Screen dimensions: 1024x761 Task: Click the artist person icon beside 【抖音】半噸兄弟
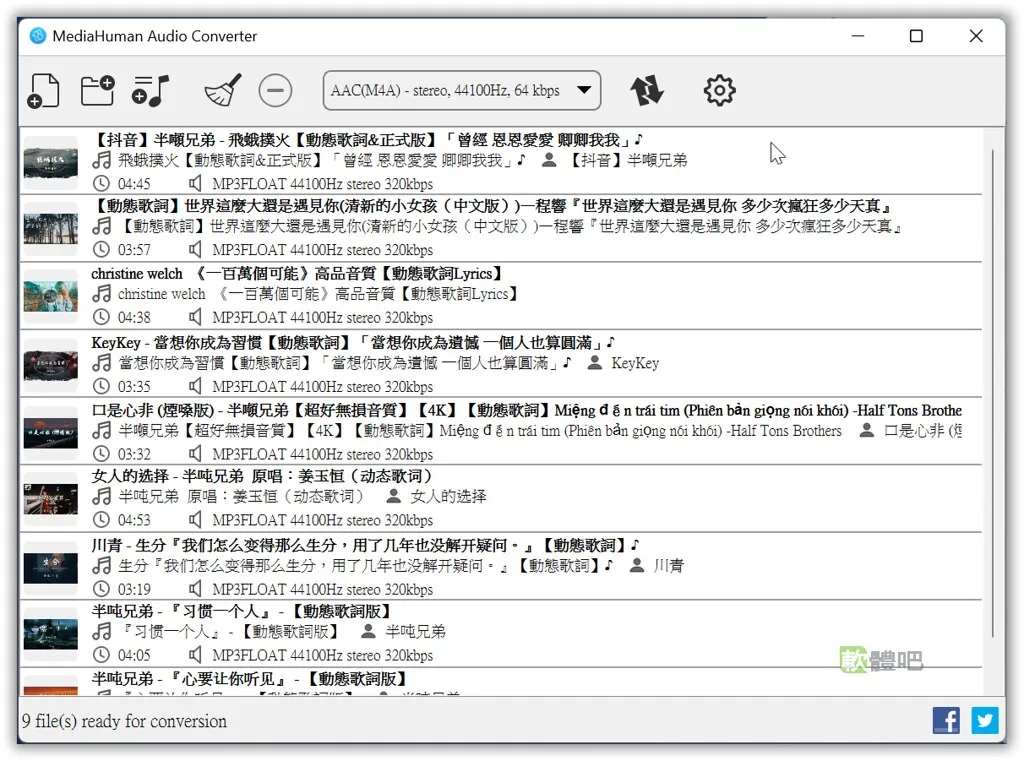point(549,159)
